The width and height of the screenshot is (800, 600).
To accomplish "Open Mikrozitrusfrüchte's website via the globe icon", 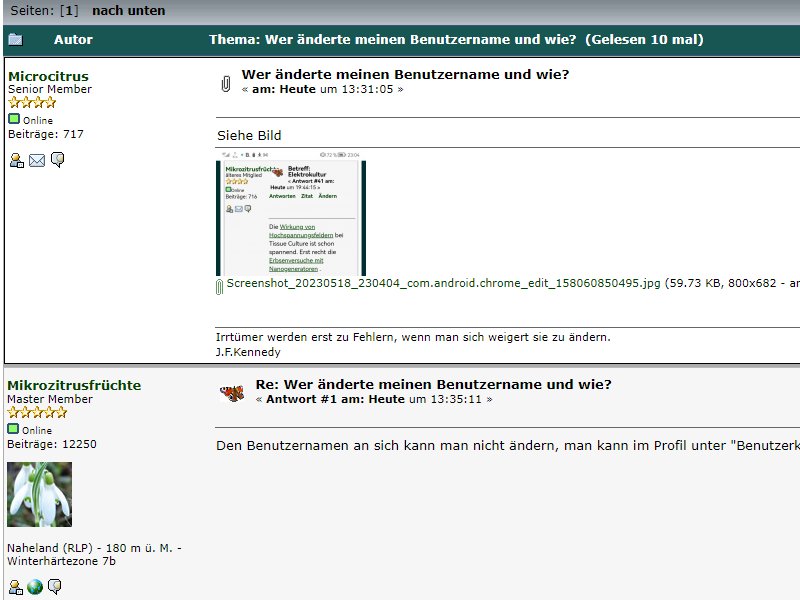I will (36, 586).
